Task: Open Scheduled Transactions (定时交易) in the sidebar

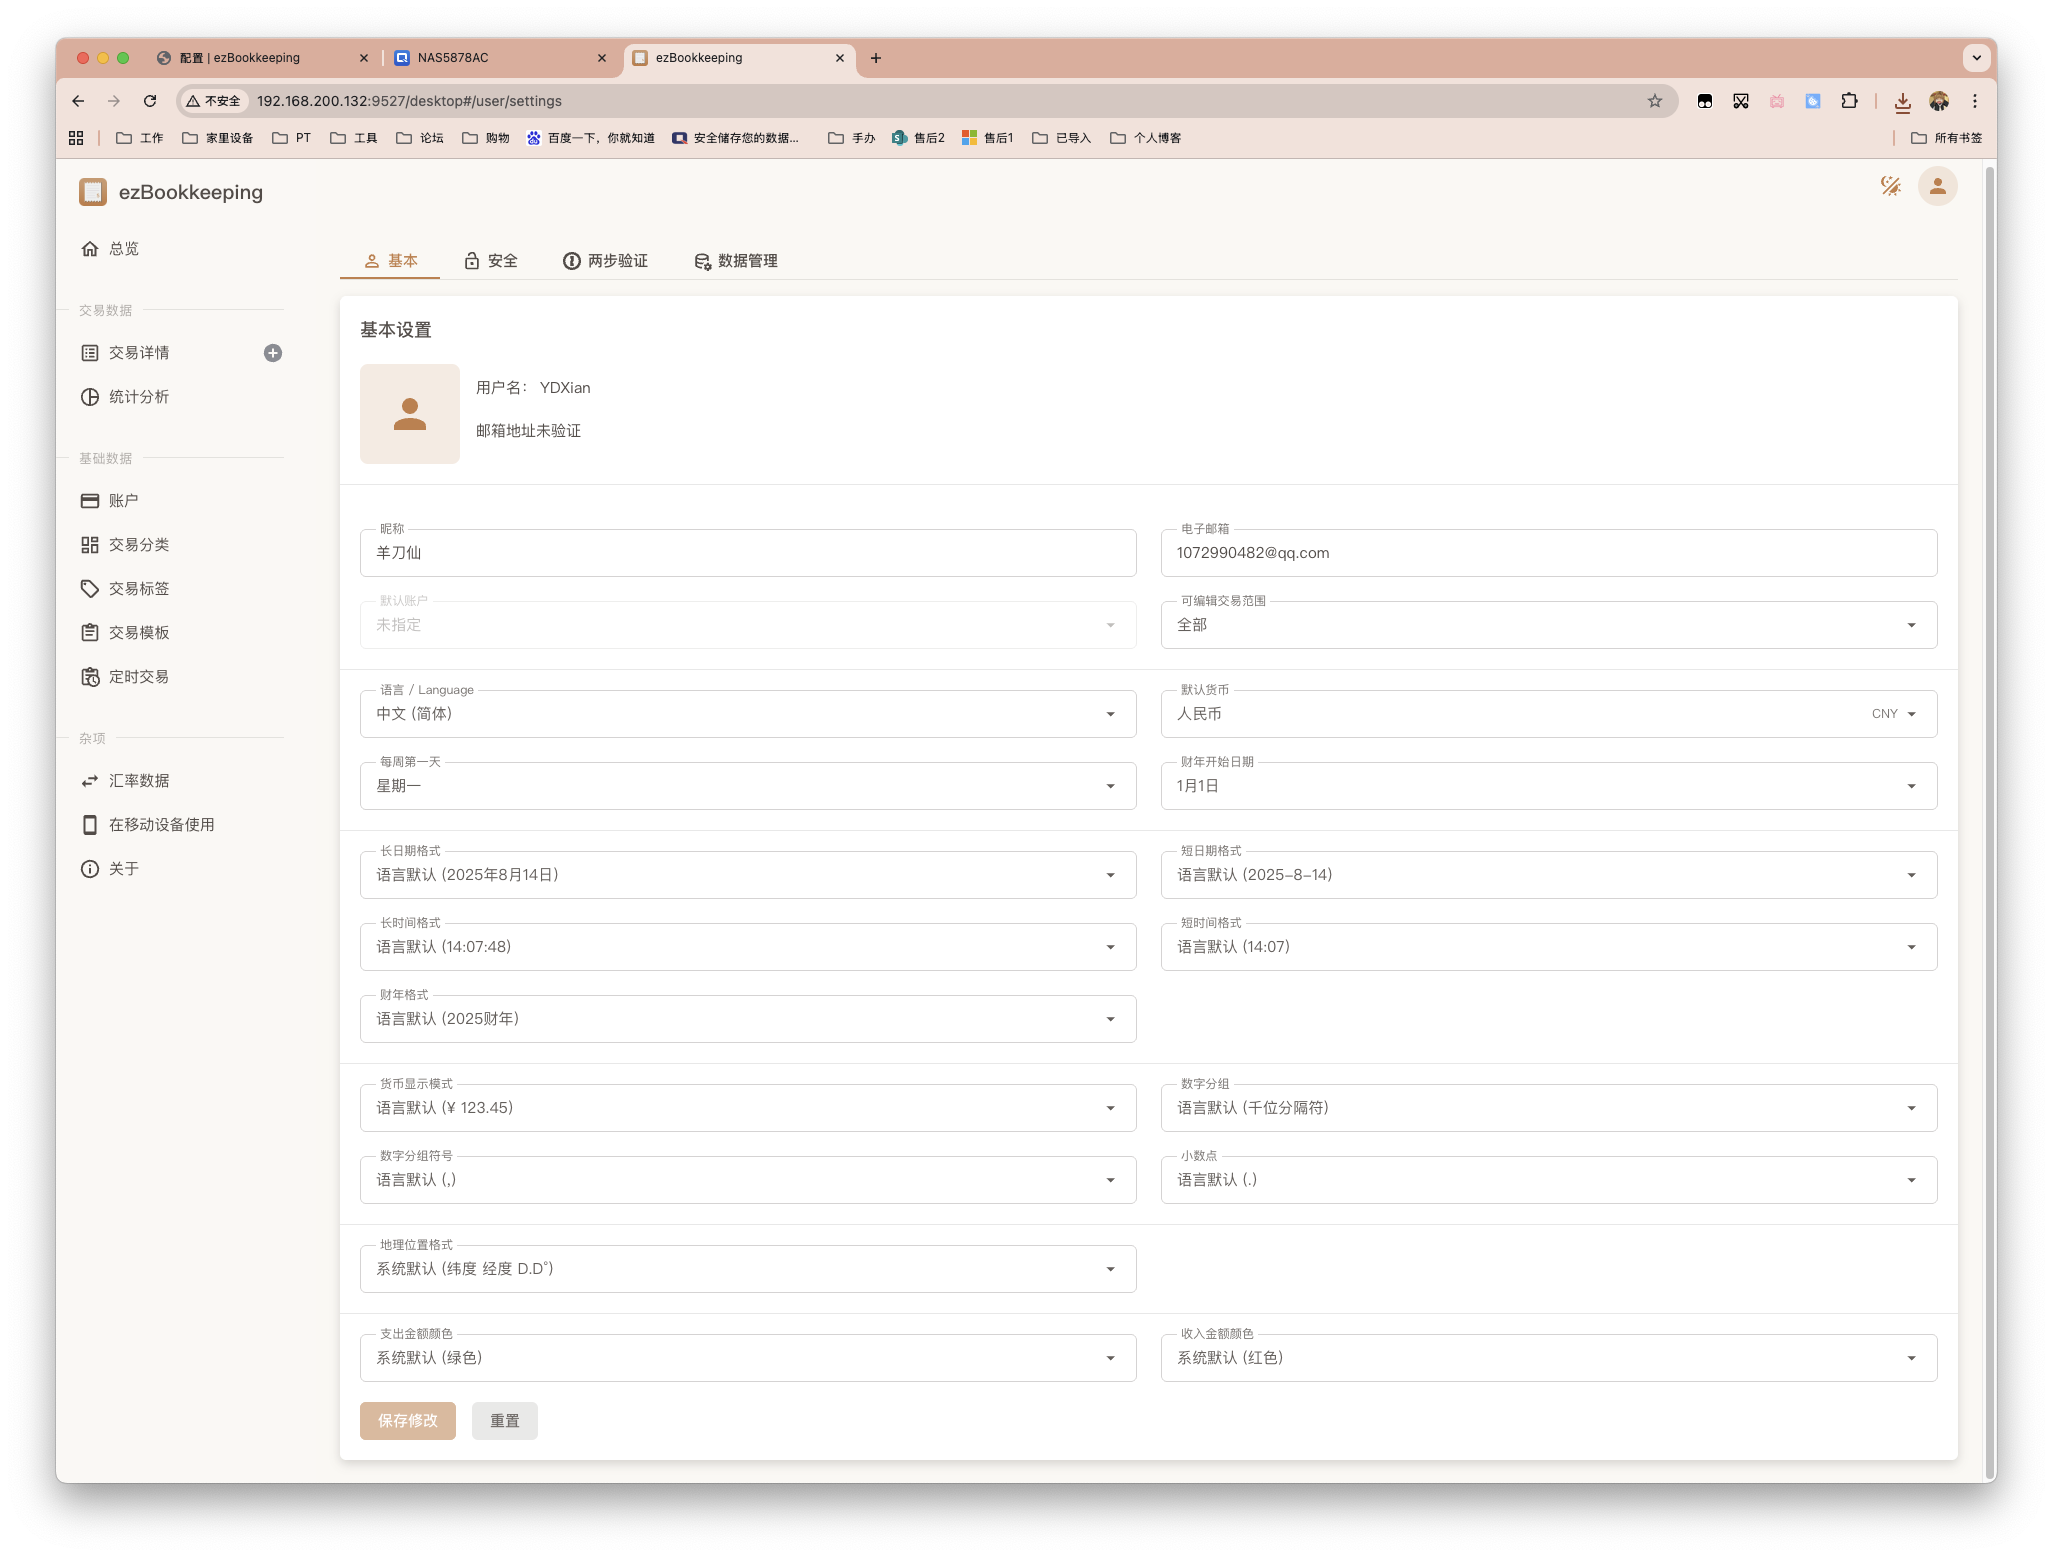Action: 138,677
